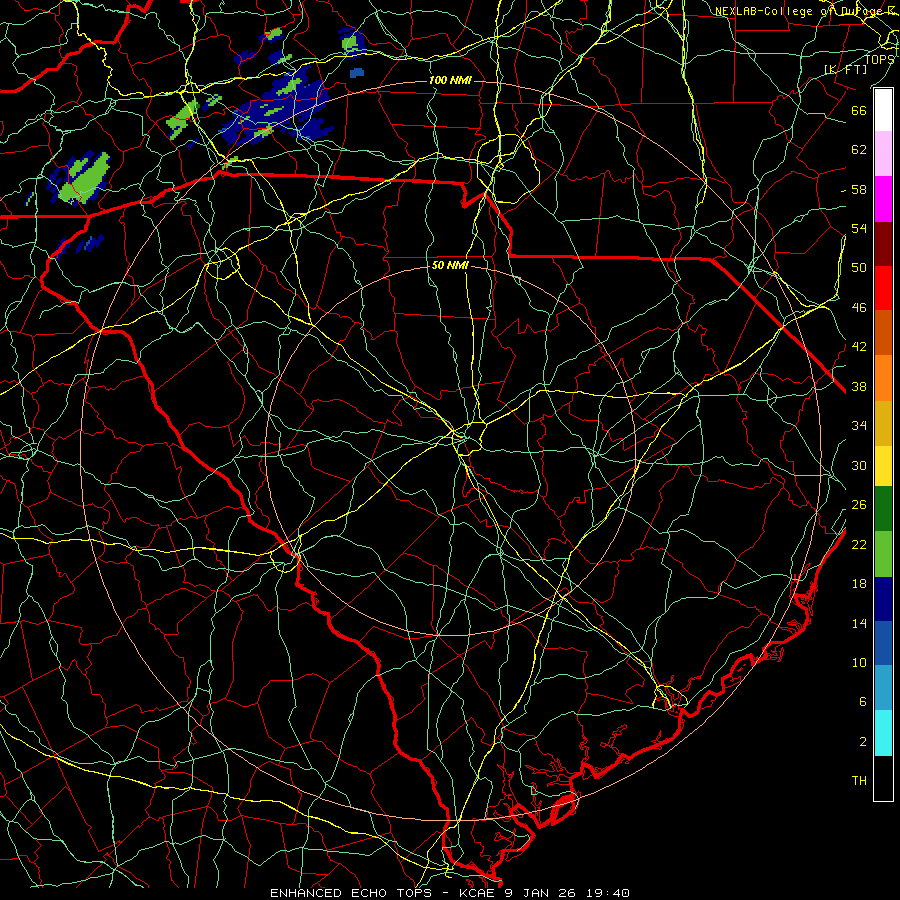Click legend value 30
The height and width of the screenshot is (900, 900).
(x=859, y=465)
